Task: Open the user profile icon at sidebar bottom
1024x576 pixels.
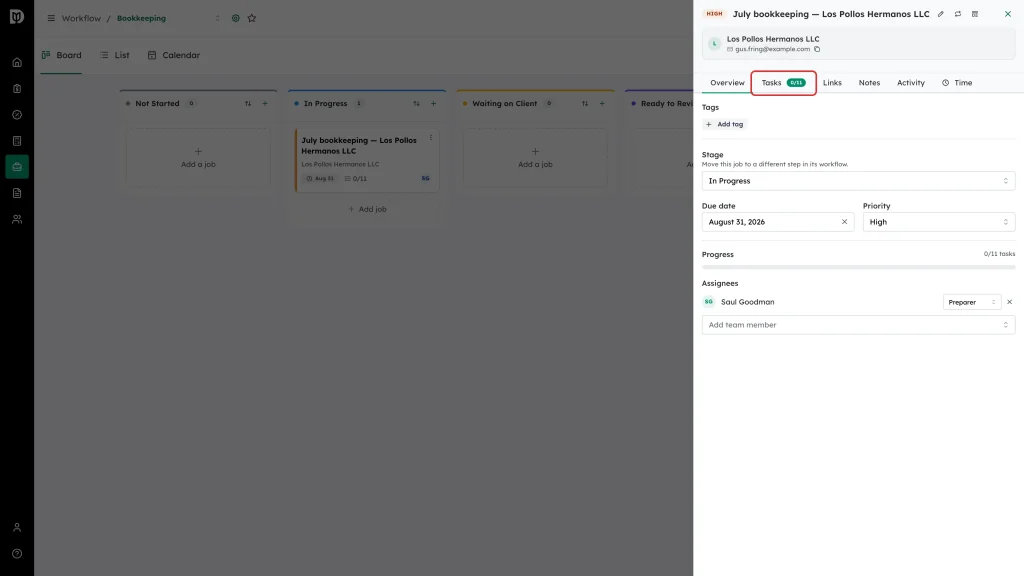Action: [x=17, y=528]
